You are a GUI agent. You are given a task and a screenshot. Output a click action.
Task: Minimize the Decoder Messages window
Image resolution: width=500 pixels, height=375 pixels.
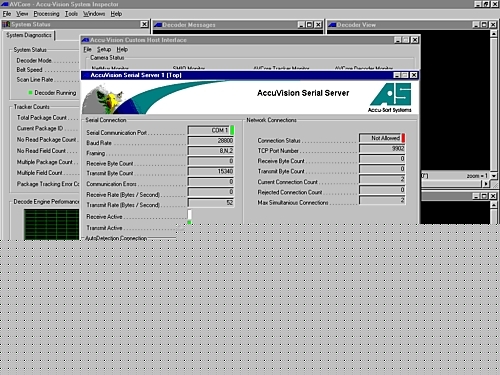[301, 25]
